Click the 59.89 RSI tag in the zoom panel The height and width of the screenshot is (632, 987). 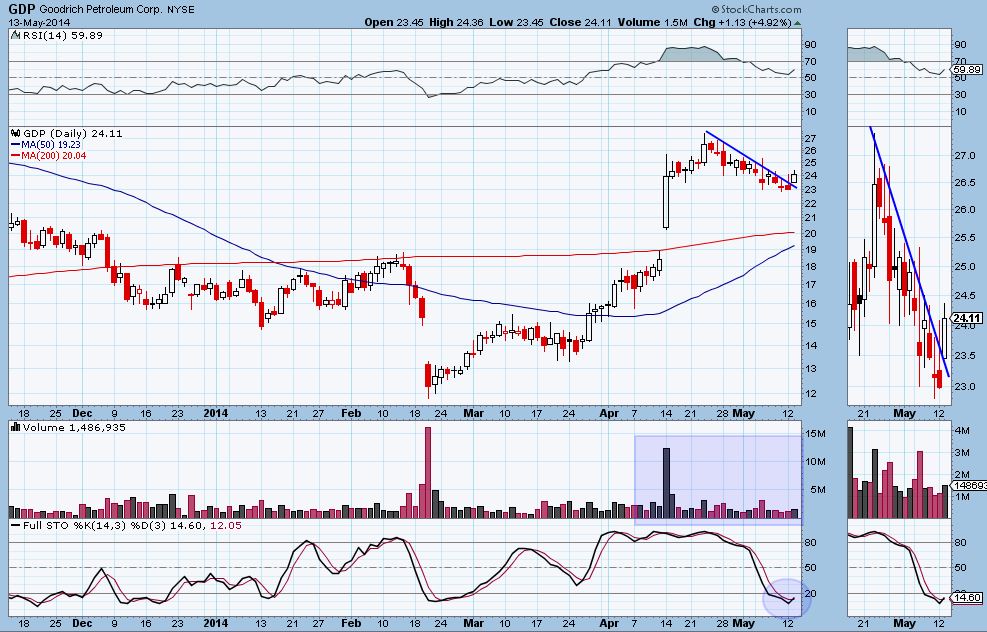coord(967,69)
